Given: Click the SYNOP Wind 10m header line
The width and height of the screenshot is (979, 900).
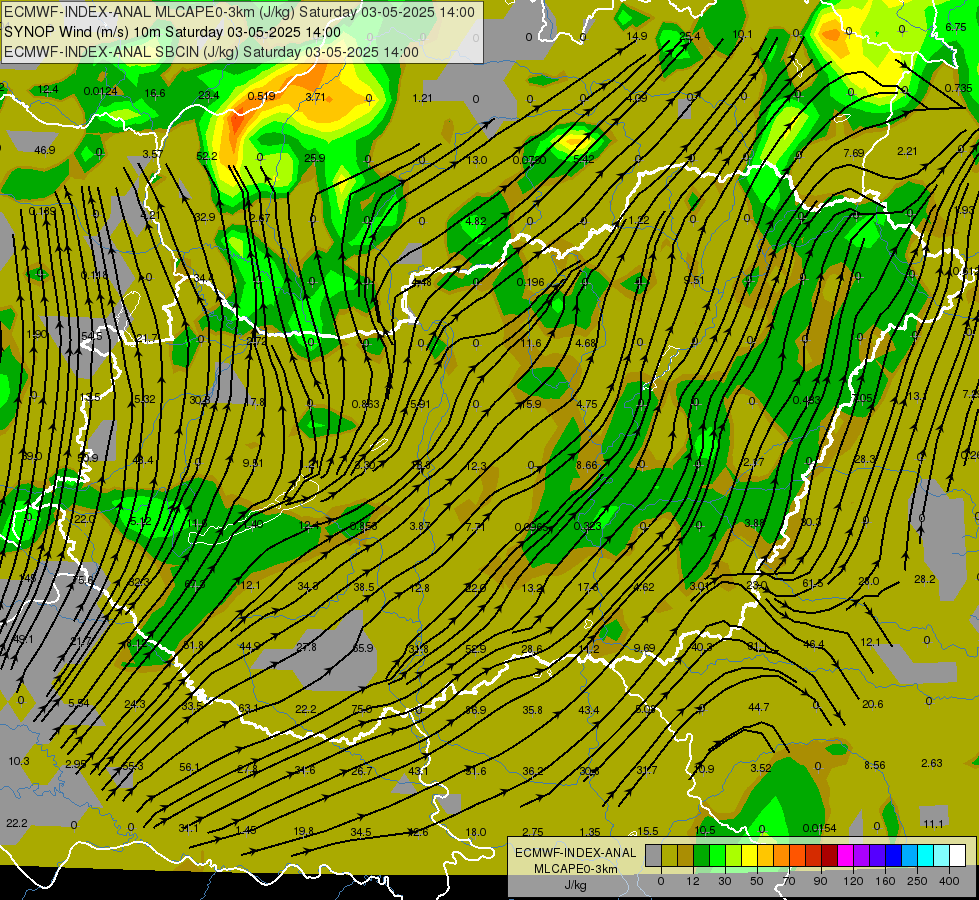Looking at the screenshot, I should tap(172, 32).
